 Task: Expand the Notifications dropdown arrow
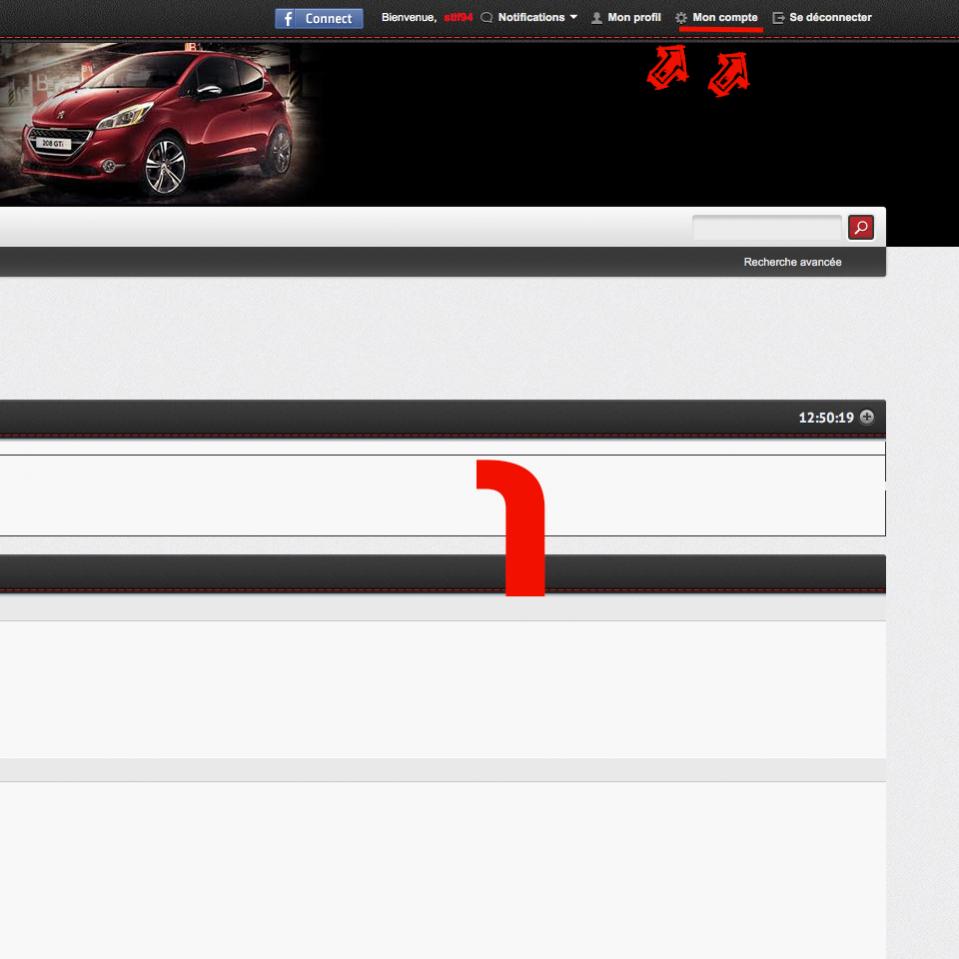(x=574, y=18)
